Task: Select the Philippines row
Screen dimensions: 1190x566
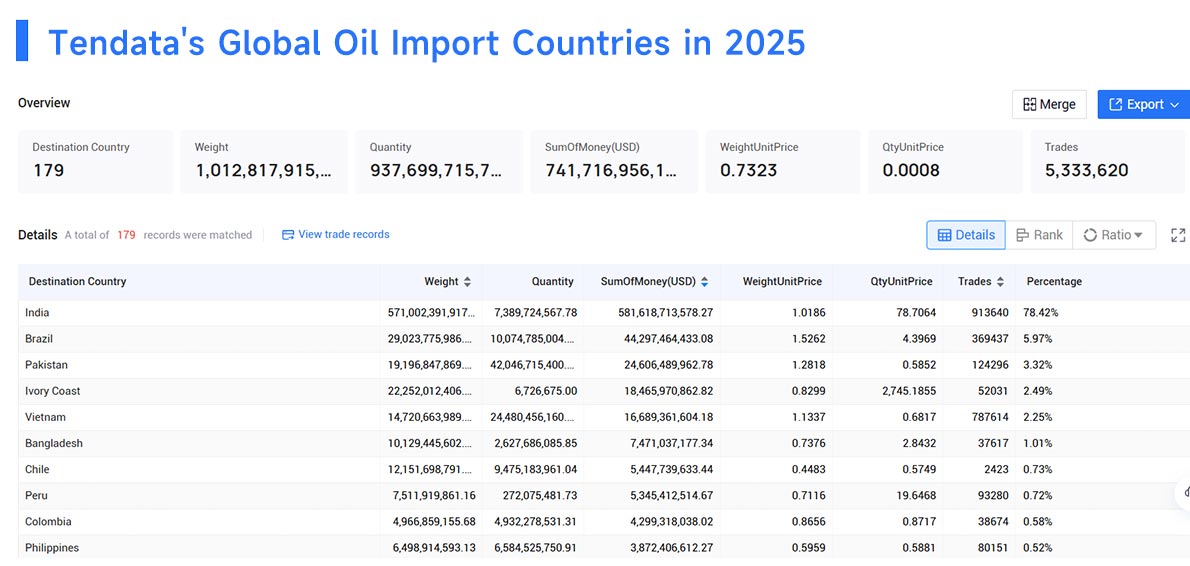Action: (x=604, y=548)
